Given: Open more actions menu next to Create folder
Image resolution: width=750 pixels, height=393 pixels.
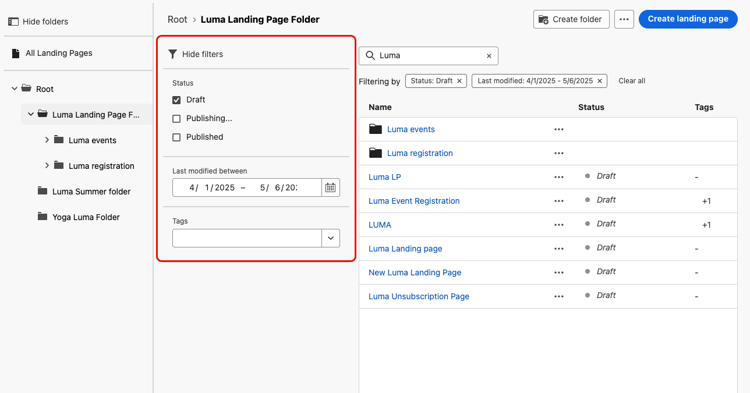Looking at the screenshot, I should (x=624, y=20).
